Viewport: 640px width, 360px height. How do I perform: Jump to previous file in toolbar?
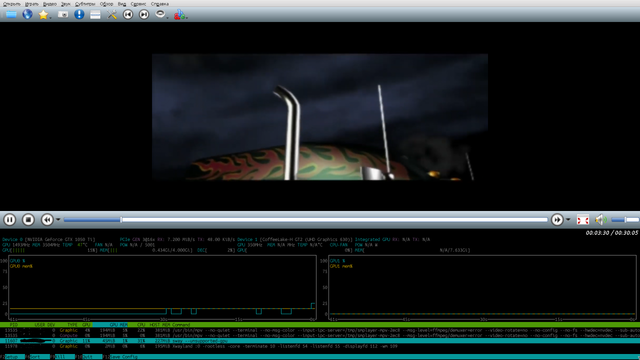tap(128, 15)
